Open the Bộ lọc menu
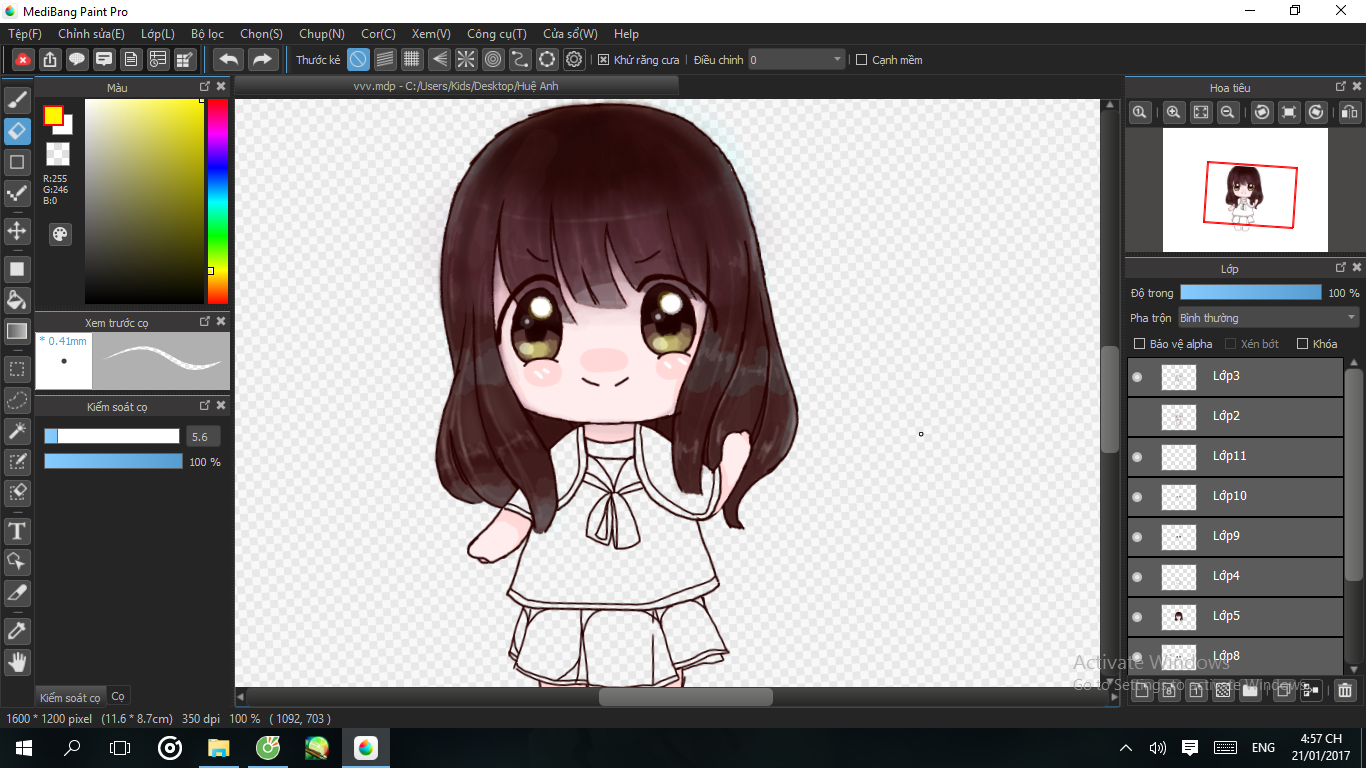 click(207, 34)
